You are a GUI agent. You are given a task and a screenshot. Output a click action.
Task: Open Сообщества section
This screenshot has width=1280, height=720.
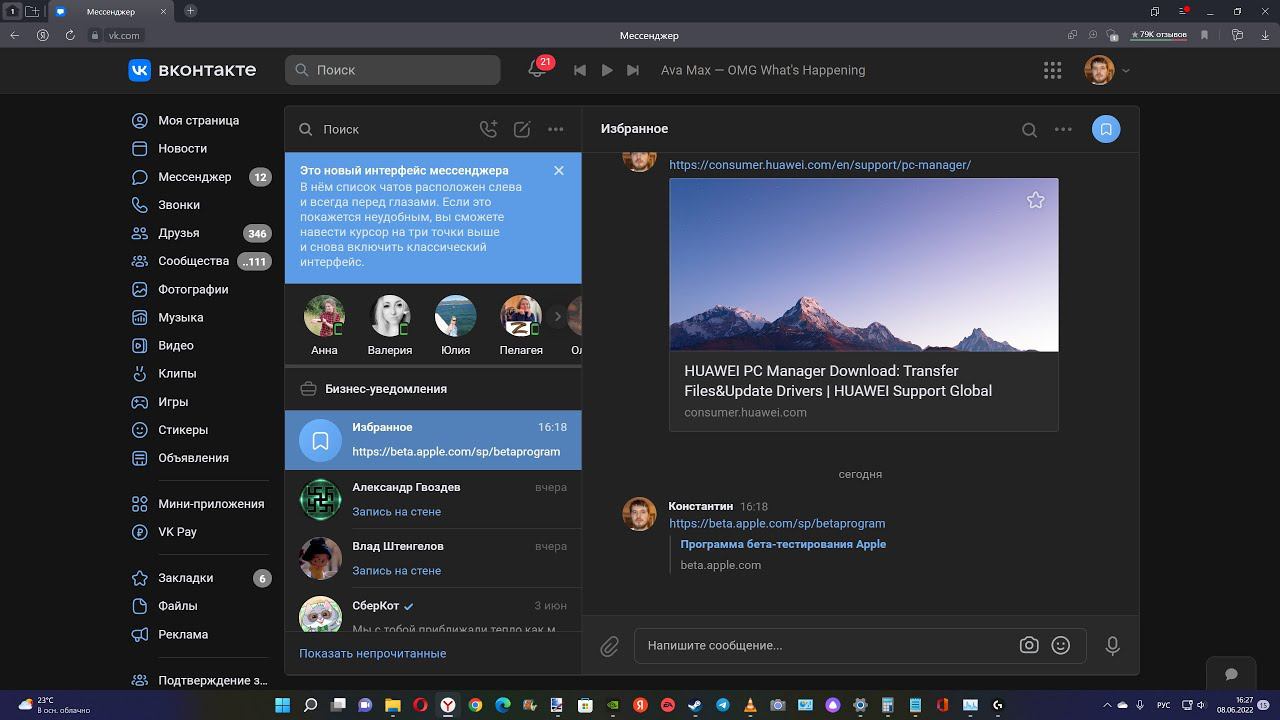pos(193,261)
